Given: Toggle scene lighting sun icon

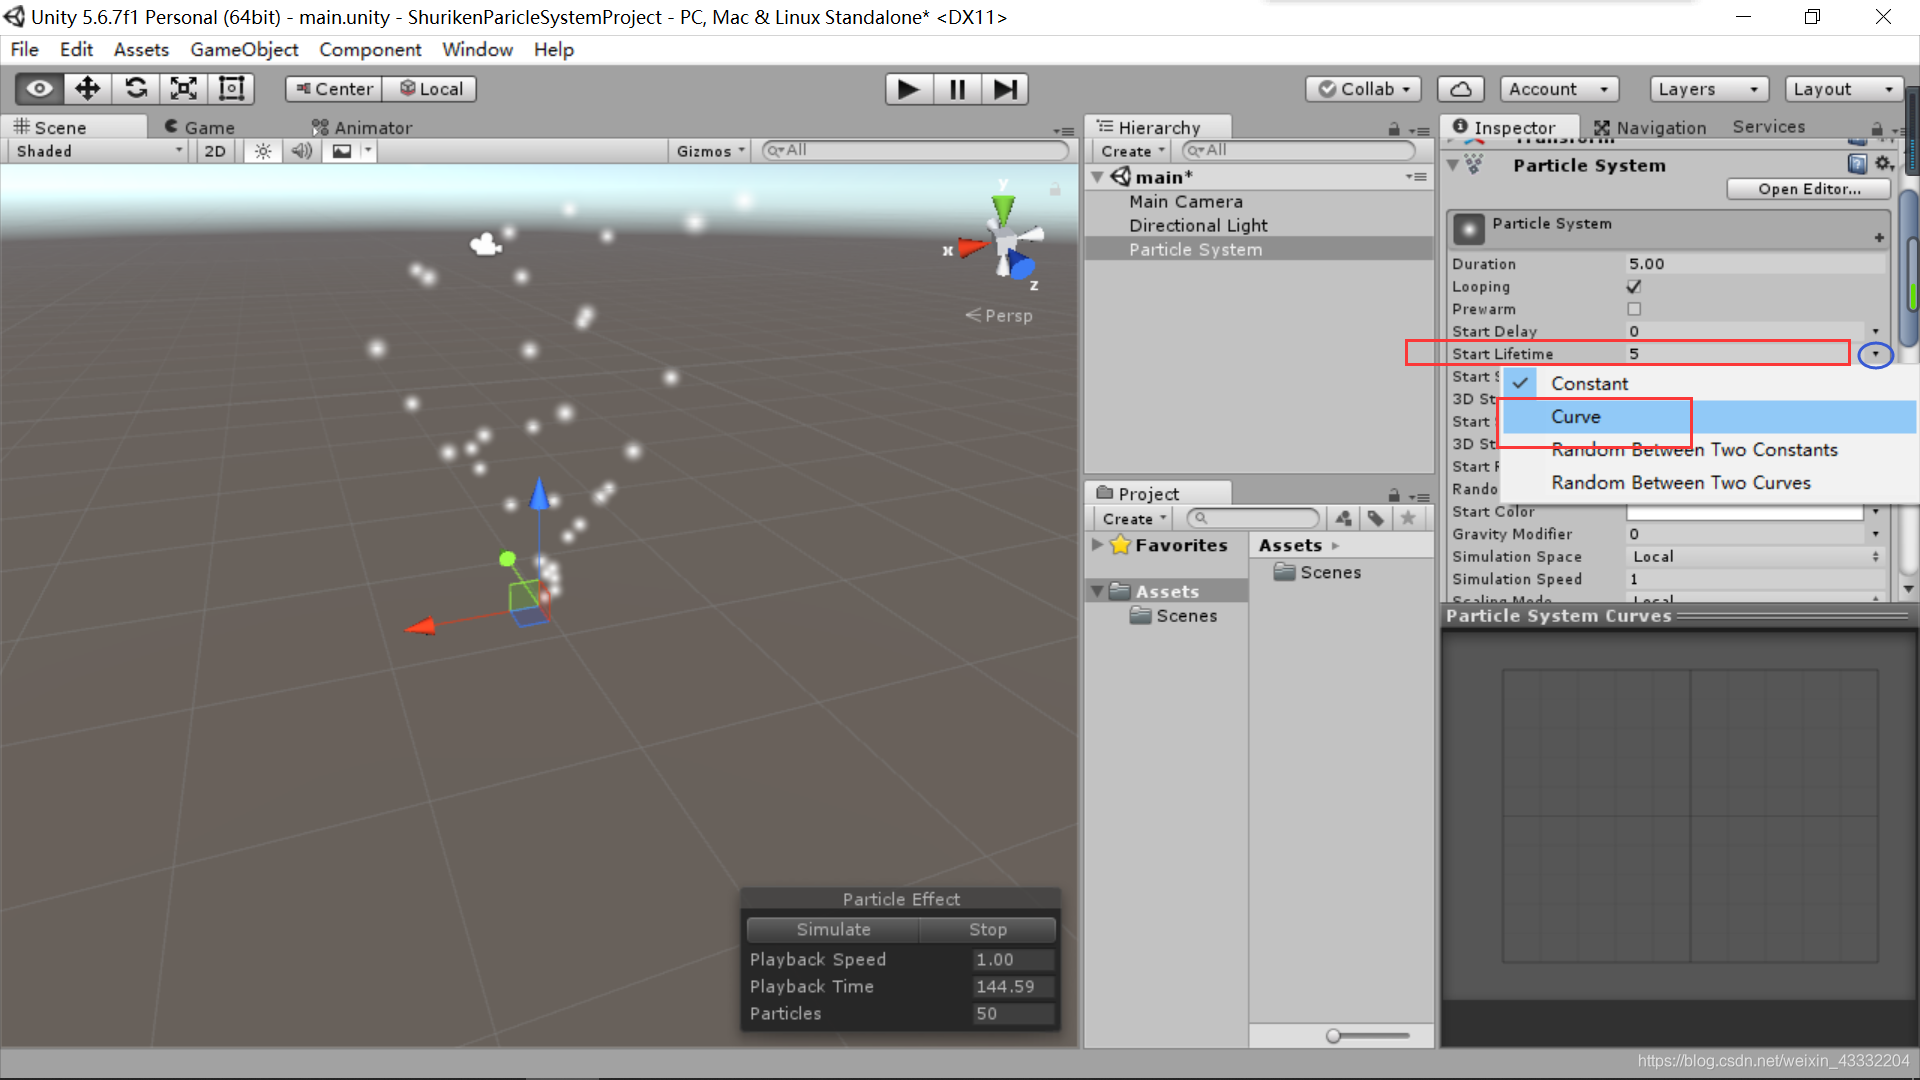Looking at the screenshot, I should 262,151.
